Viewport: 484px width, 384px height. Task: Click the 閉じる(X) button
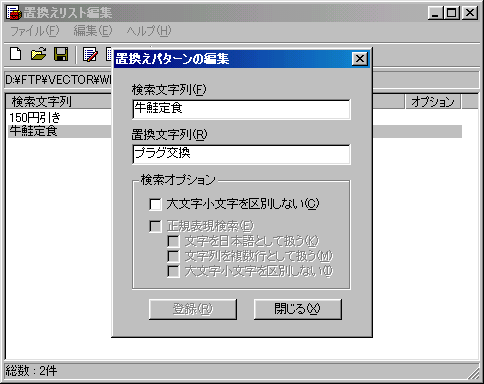[298, 309]
